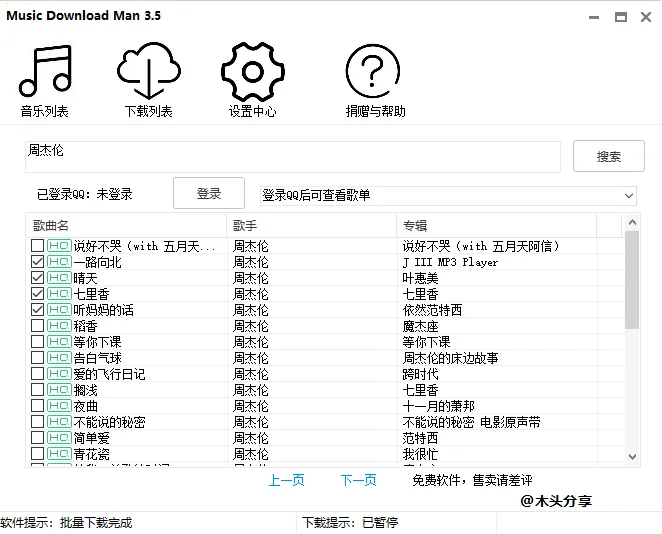Click the 免费软件，售卖请差评 notice
Screen dimensions: 662x535
click(472, 480)
